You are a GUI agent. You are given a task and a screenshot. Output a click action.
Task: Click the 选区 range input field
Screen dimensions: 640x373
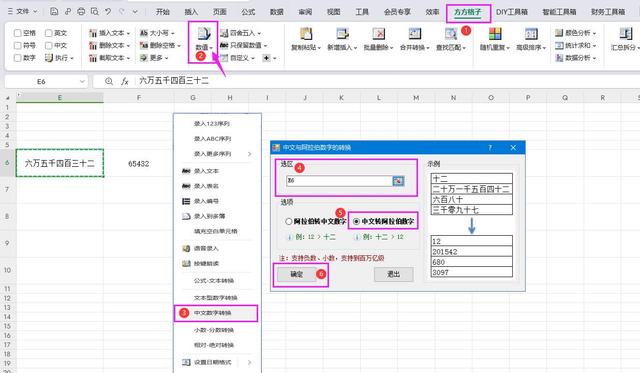tap(339, 181)
